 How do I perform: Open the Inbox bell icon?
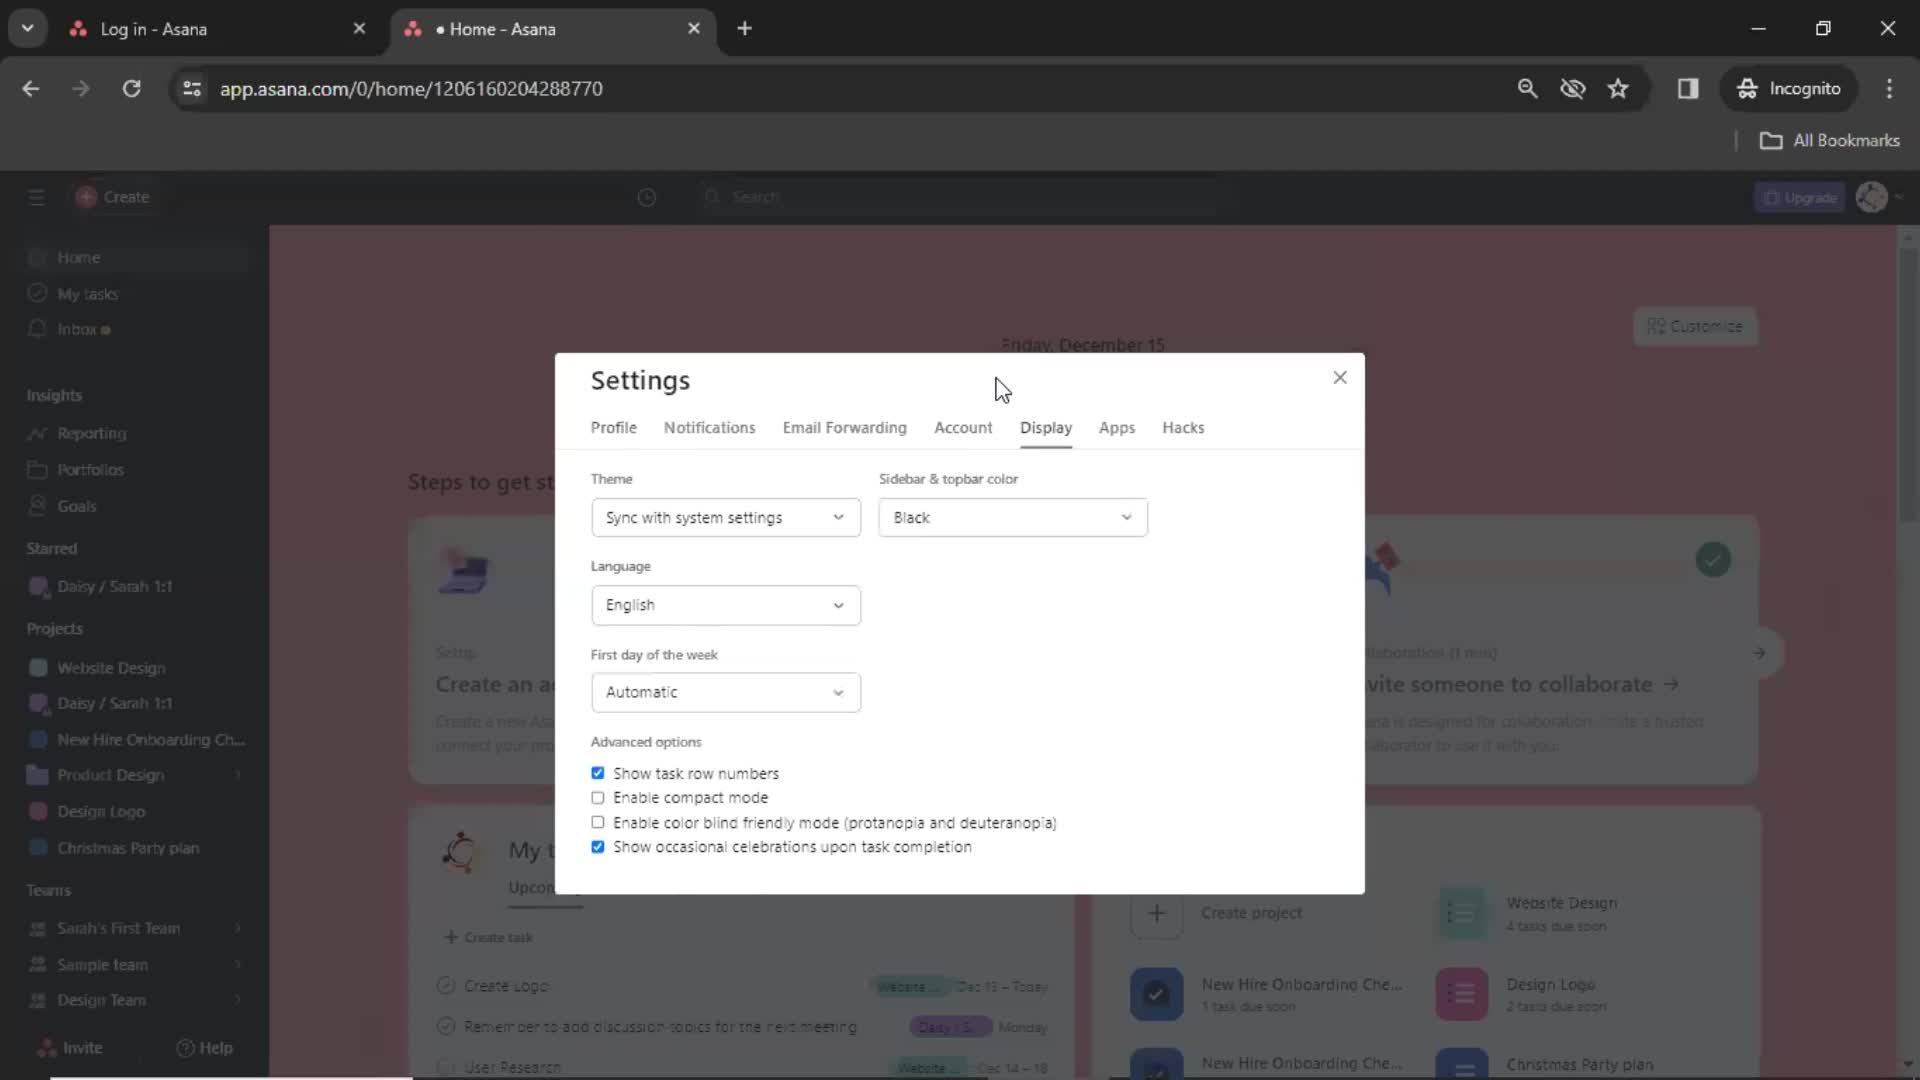pos(37,329)
